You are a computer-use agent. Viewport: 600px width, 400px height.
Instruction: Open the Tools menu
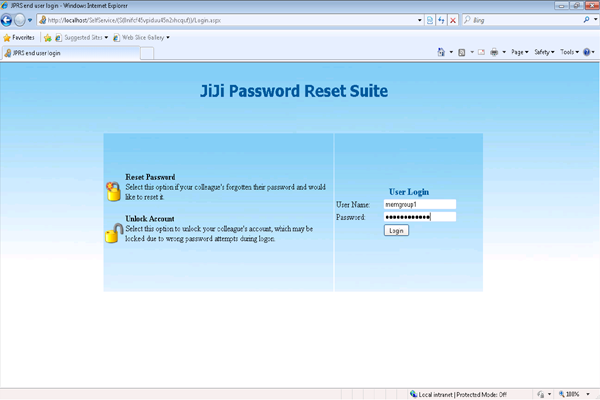(x=570, y=52)
